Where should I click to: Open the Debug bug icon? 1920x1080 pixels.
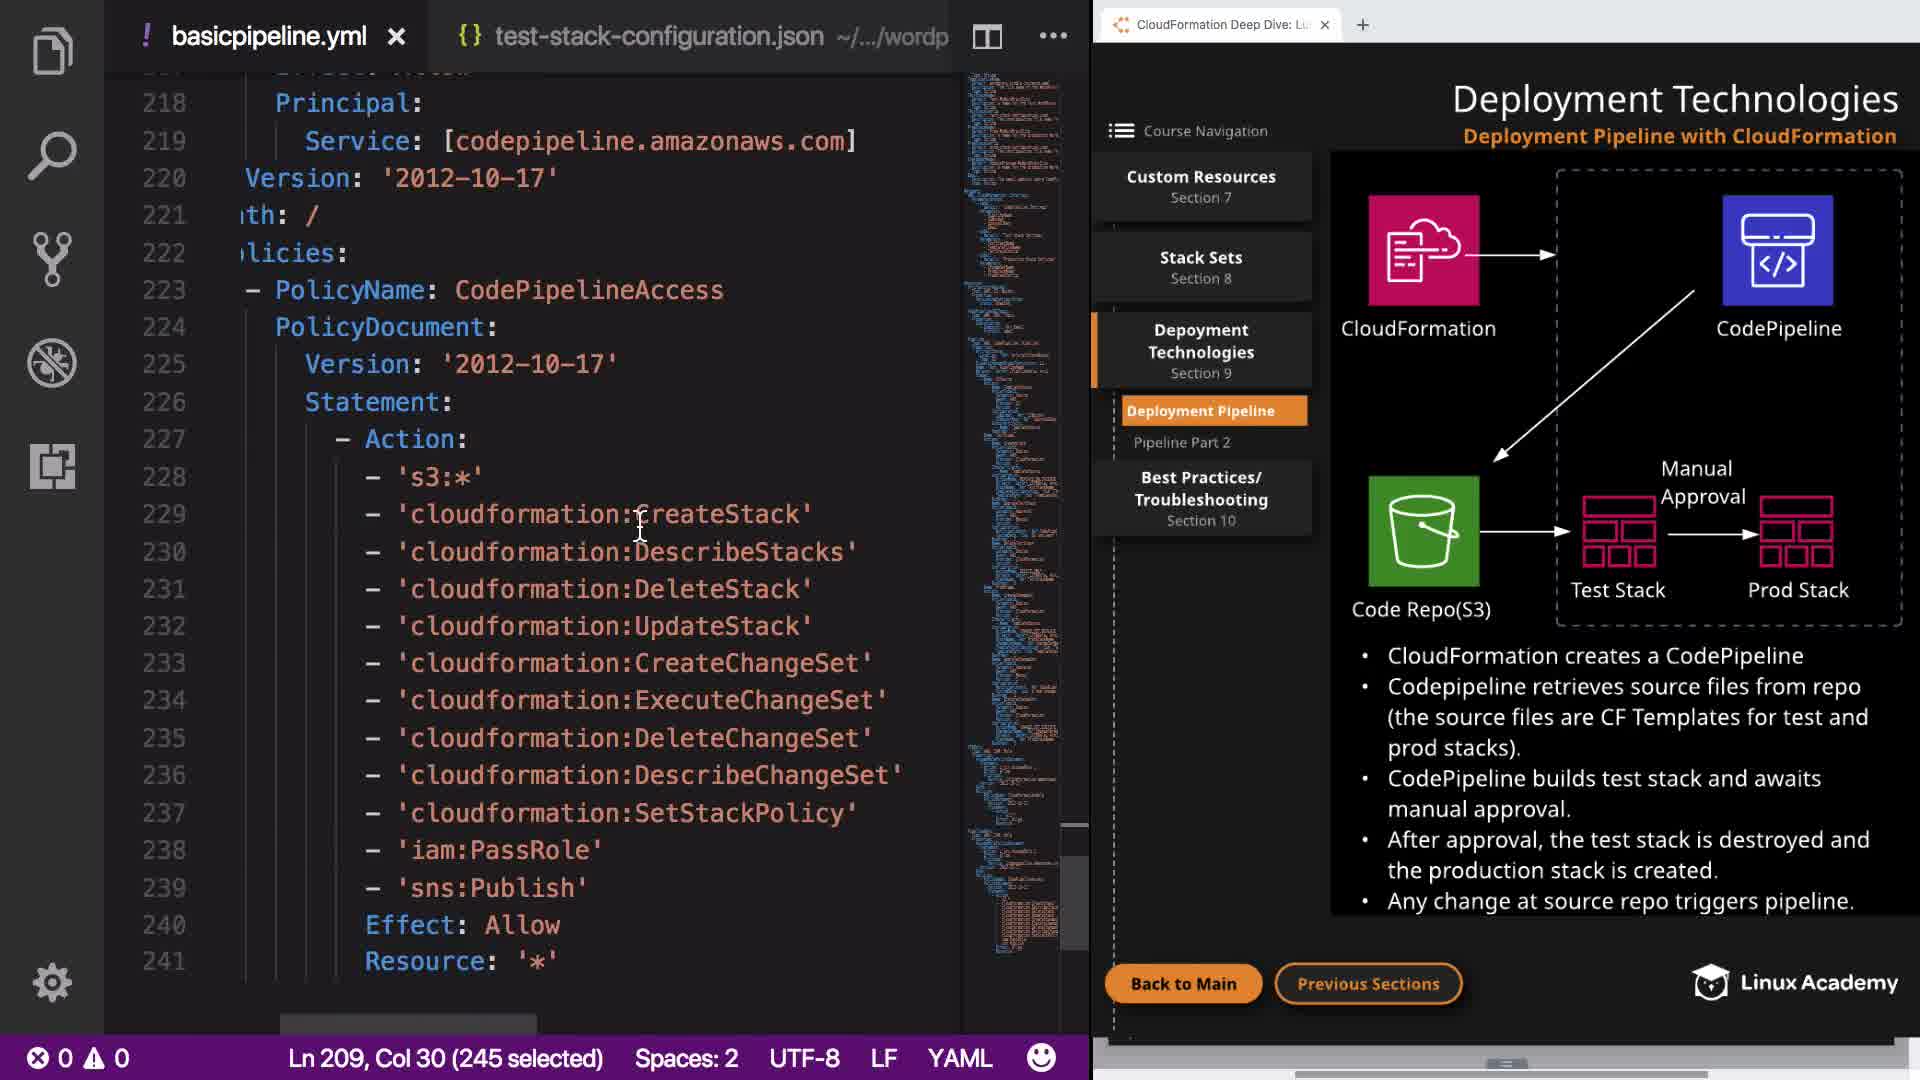pyautogui.click(x=52, y=363)
